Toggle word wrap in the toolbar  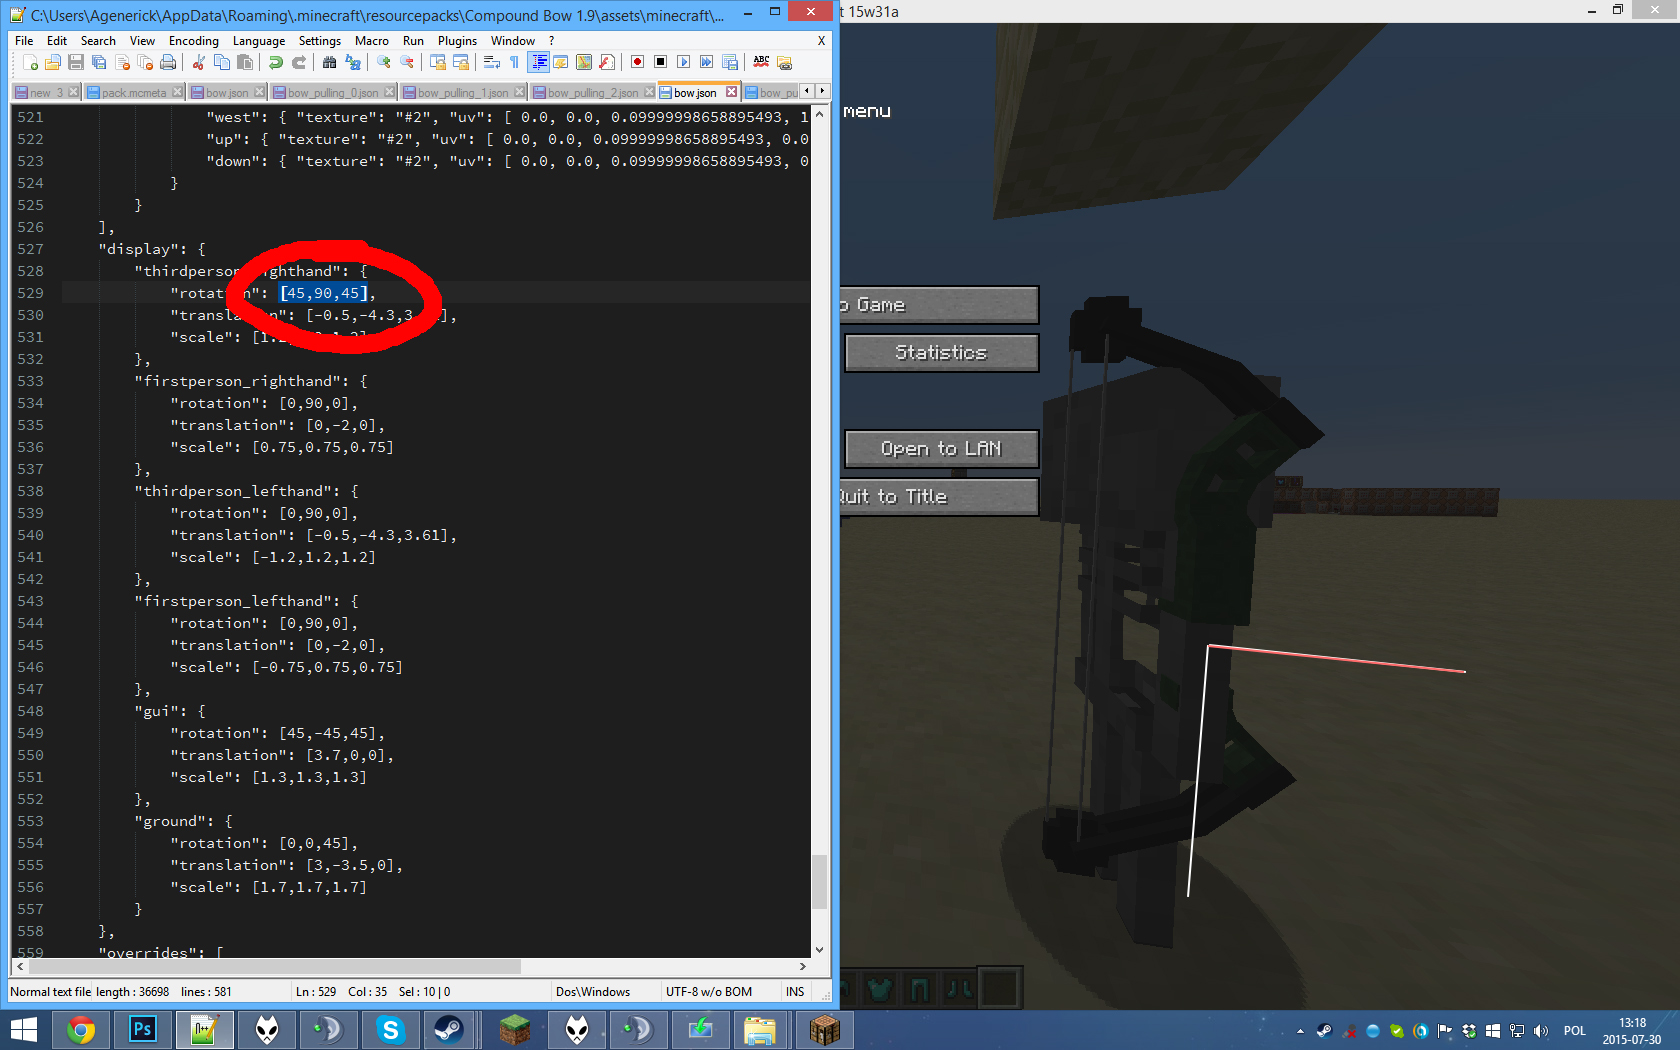click(x=492, y=63)
